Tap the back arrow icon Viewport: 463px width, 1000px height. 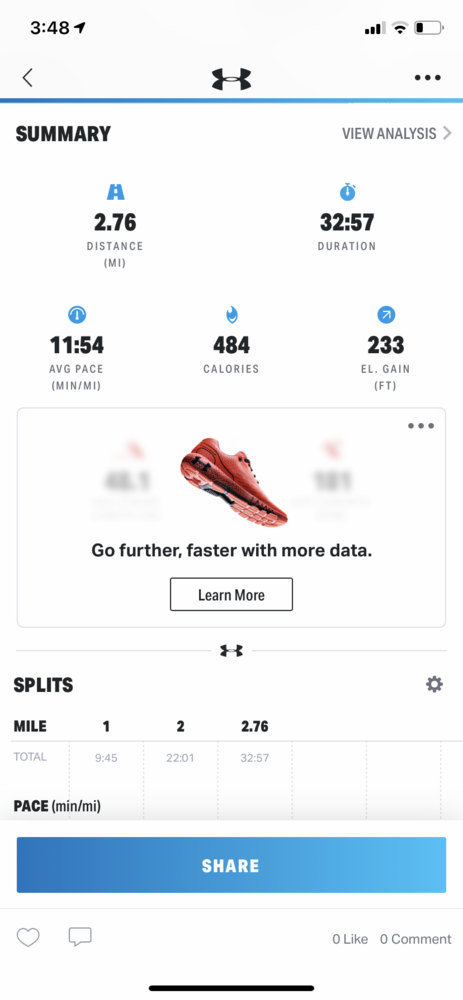tap(27, 78)
